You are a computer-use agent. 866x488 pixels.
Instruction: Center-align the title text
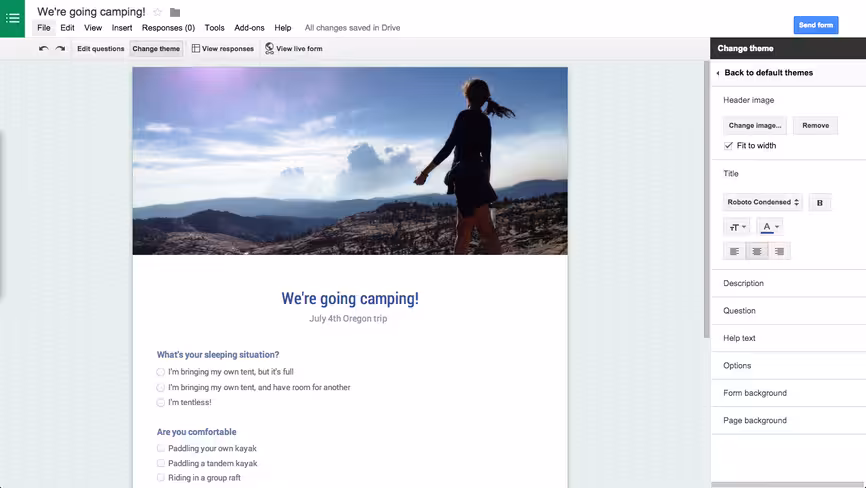[757, 251]
